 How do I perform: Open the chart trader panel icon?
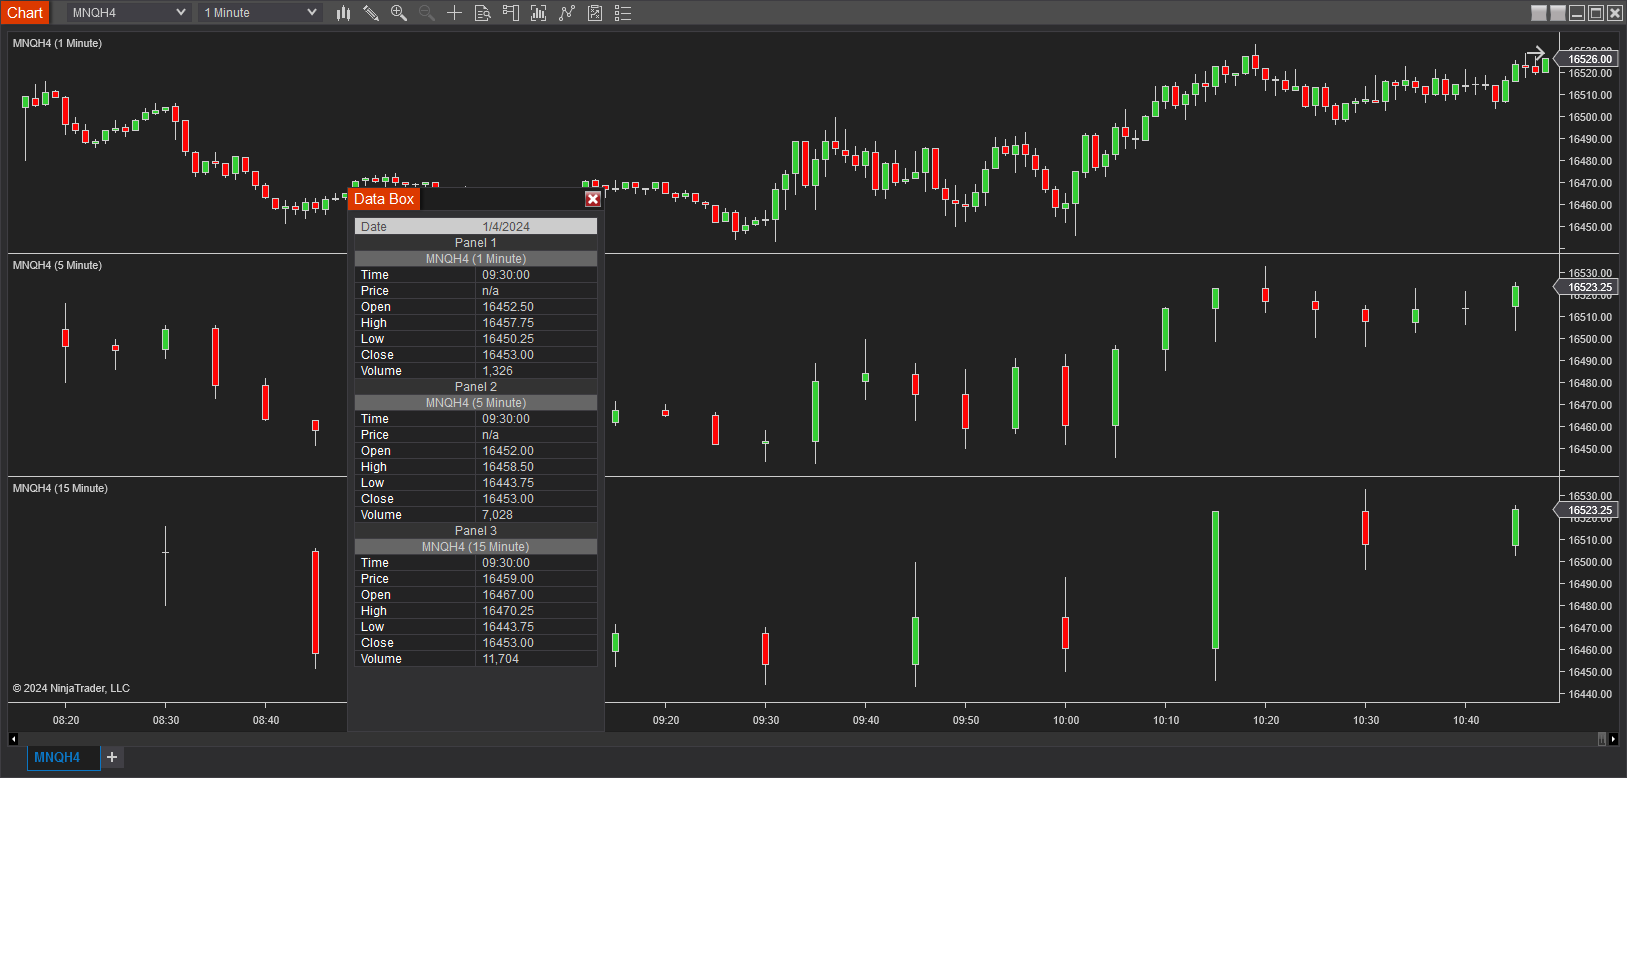(x=511, y=13)
